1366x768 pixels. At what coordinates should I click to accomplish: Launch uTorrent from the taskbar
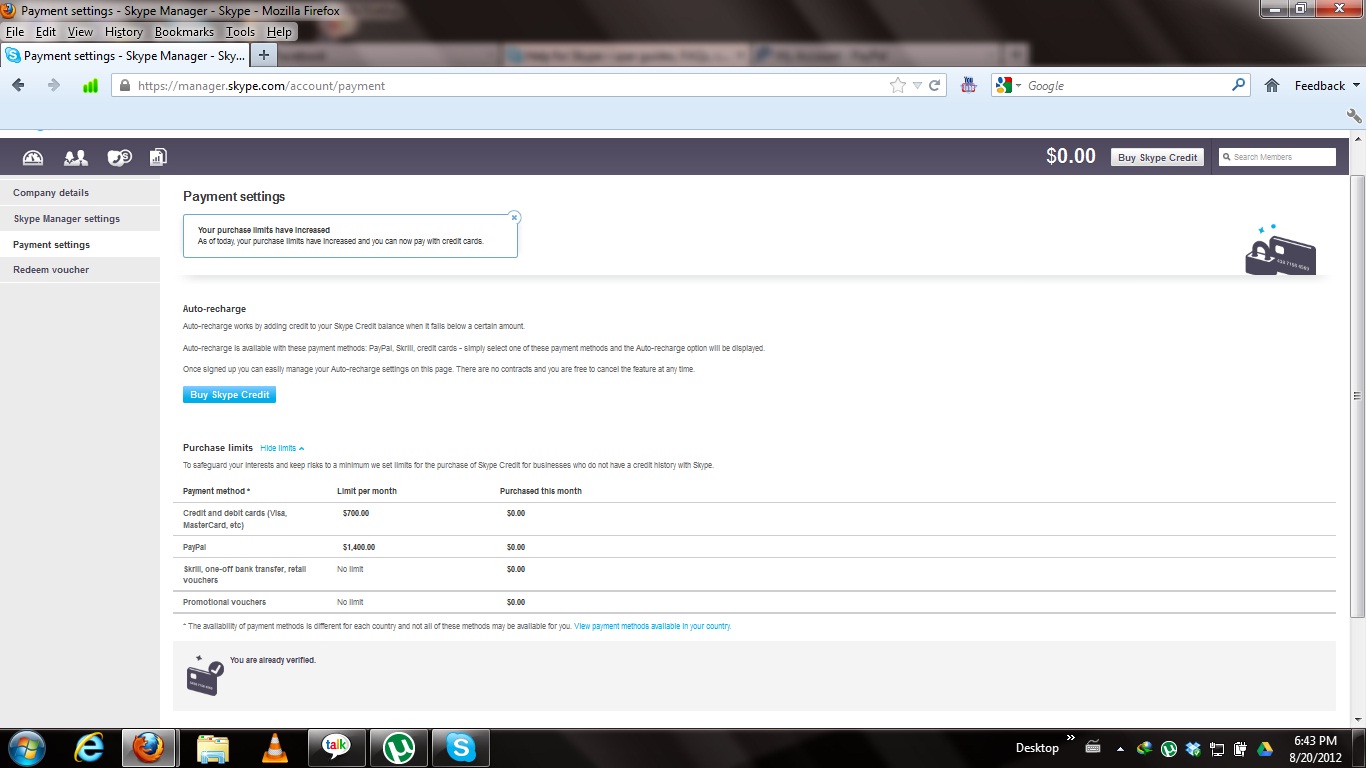point(399,747)
